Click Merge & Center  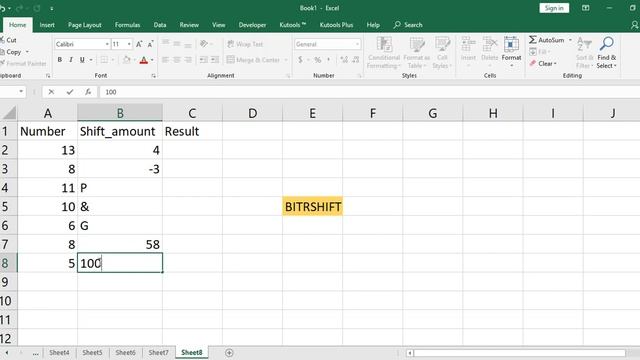(253, 60)
